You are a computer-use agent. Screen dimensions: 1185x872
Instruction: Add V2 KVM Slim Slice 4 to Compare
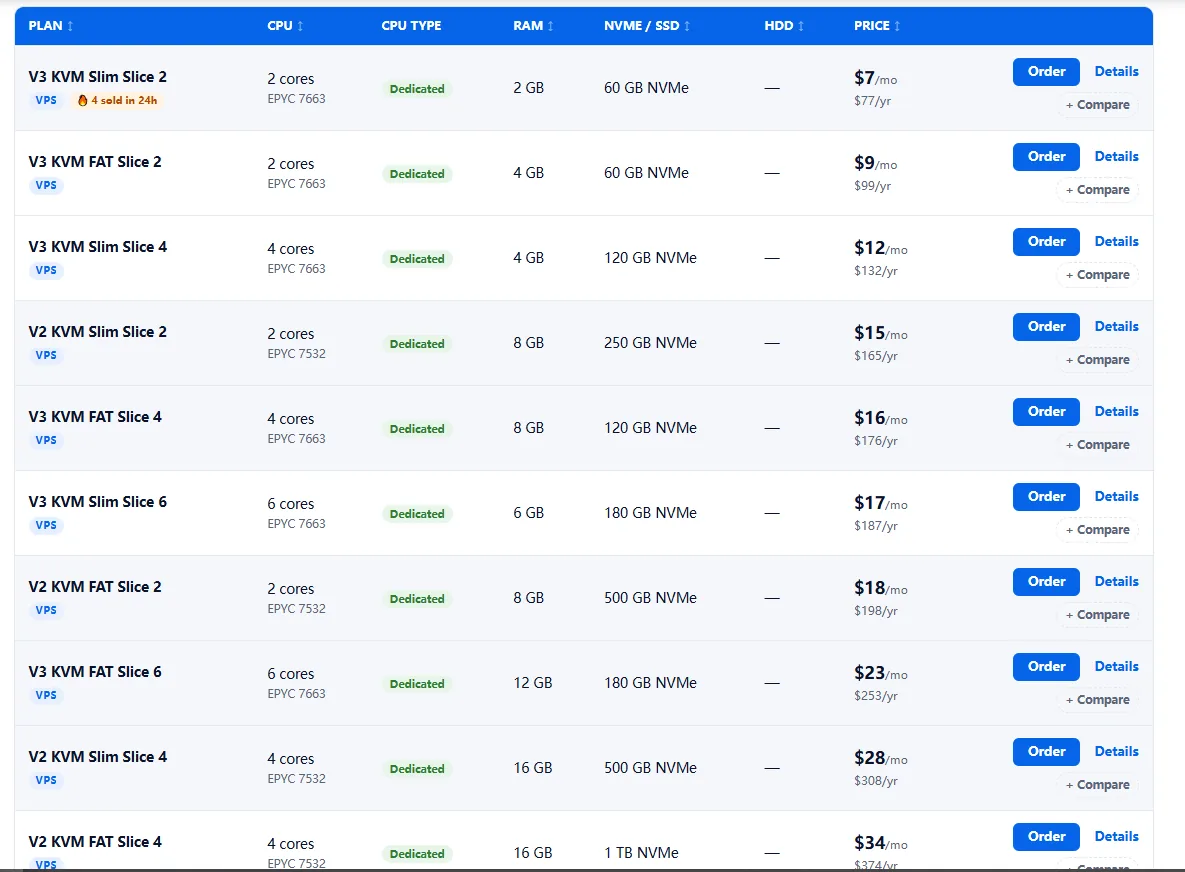point(1097,785)
